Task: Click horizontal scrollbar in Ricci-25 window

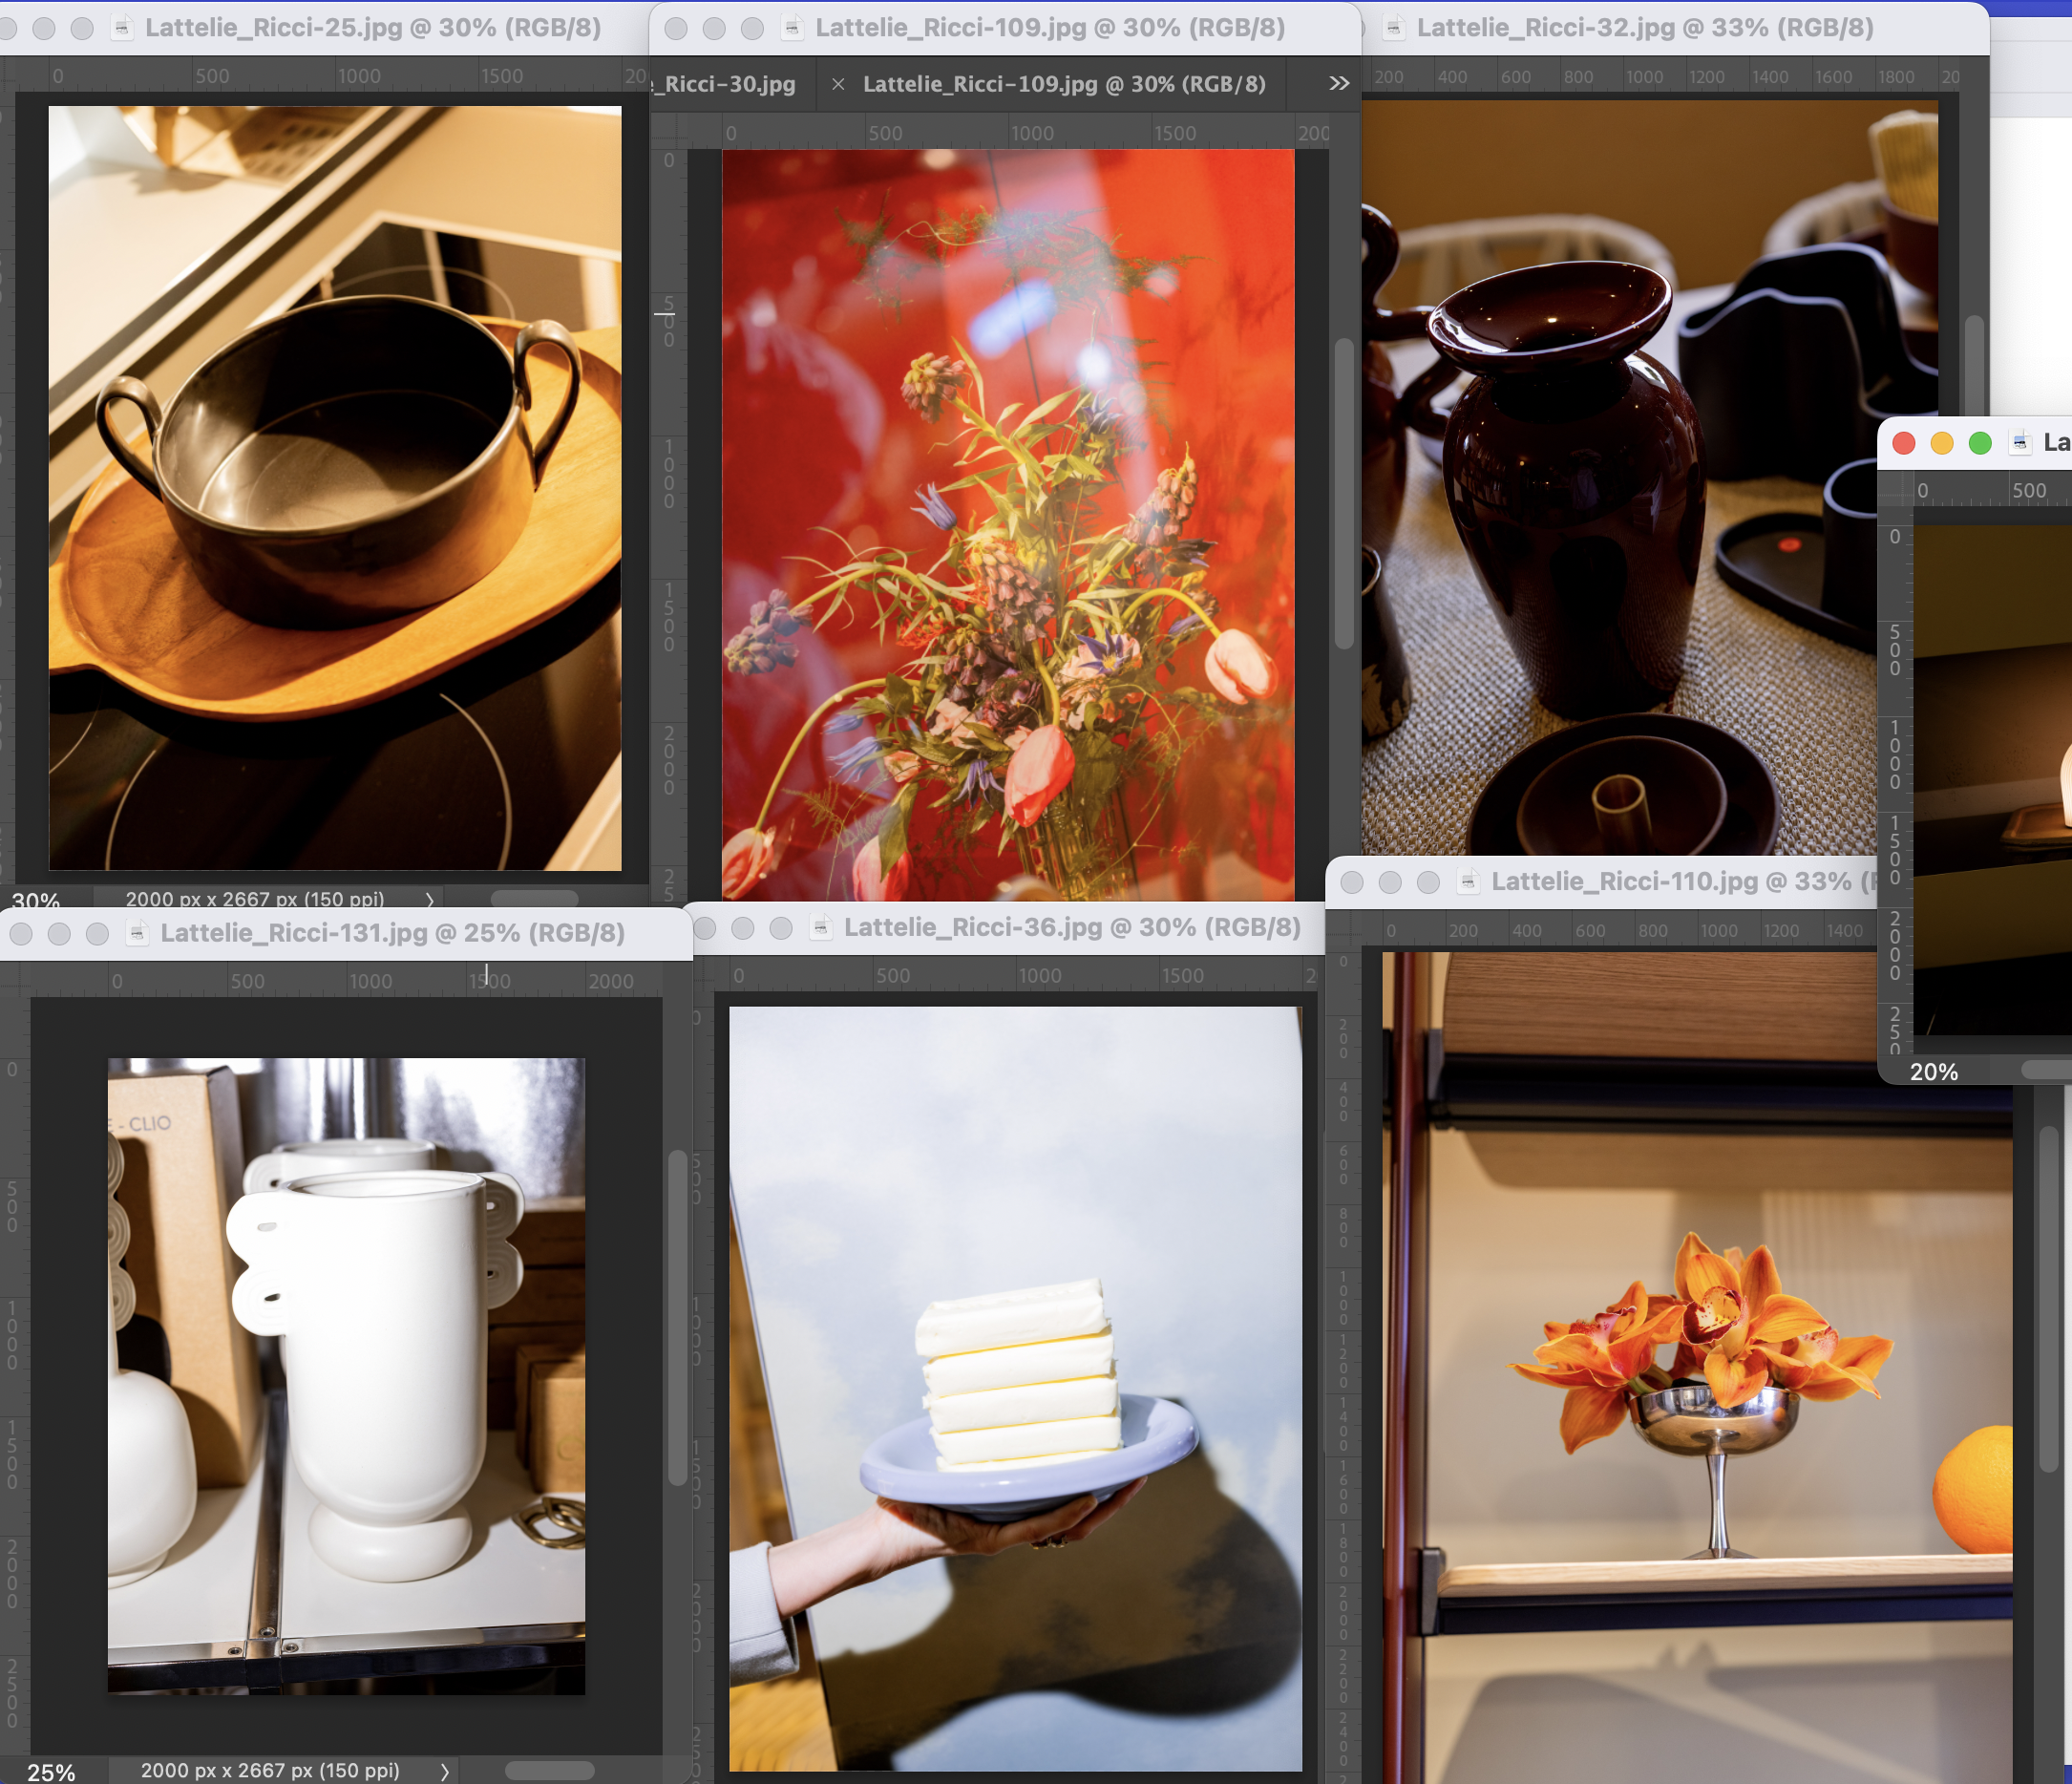Action: click(534, 898)
